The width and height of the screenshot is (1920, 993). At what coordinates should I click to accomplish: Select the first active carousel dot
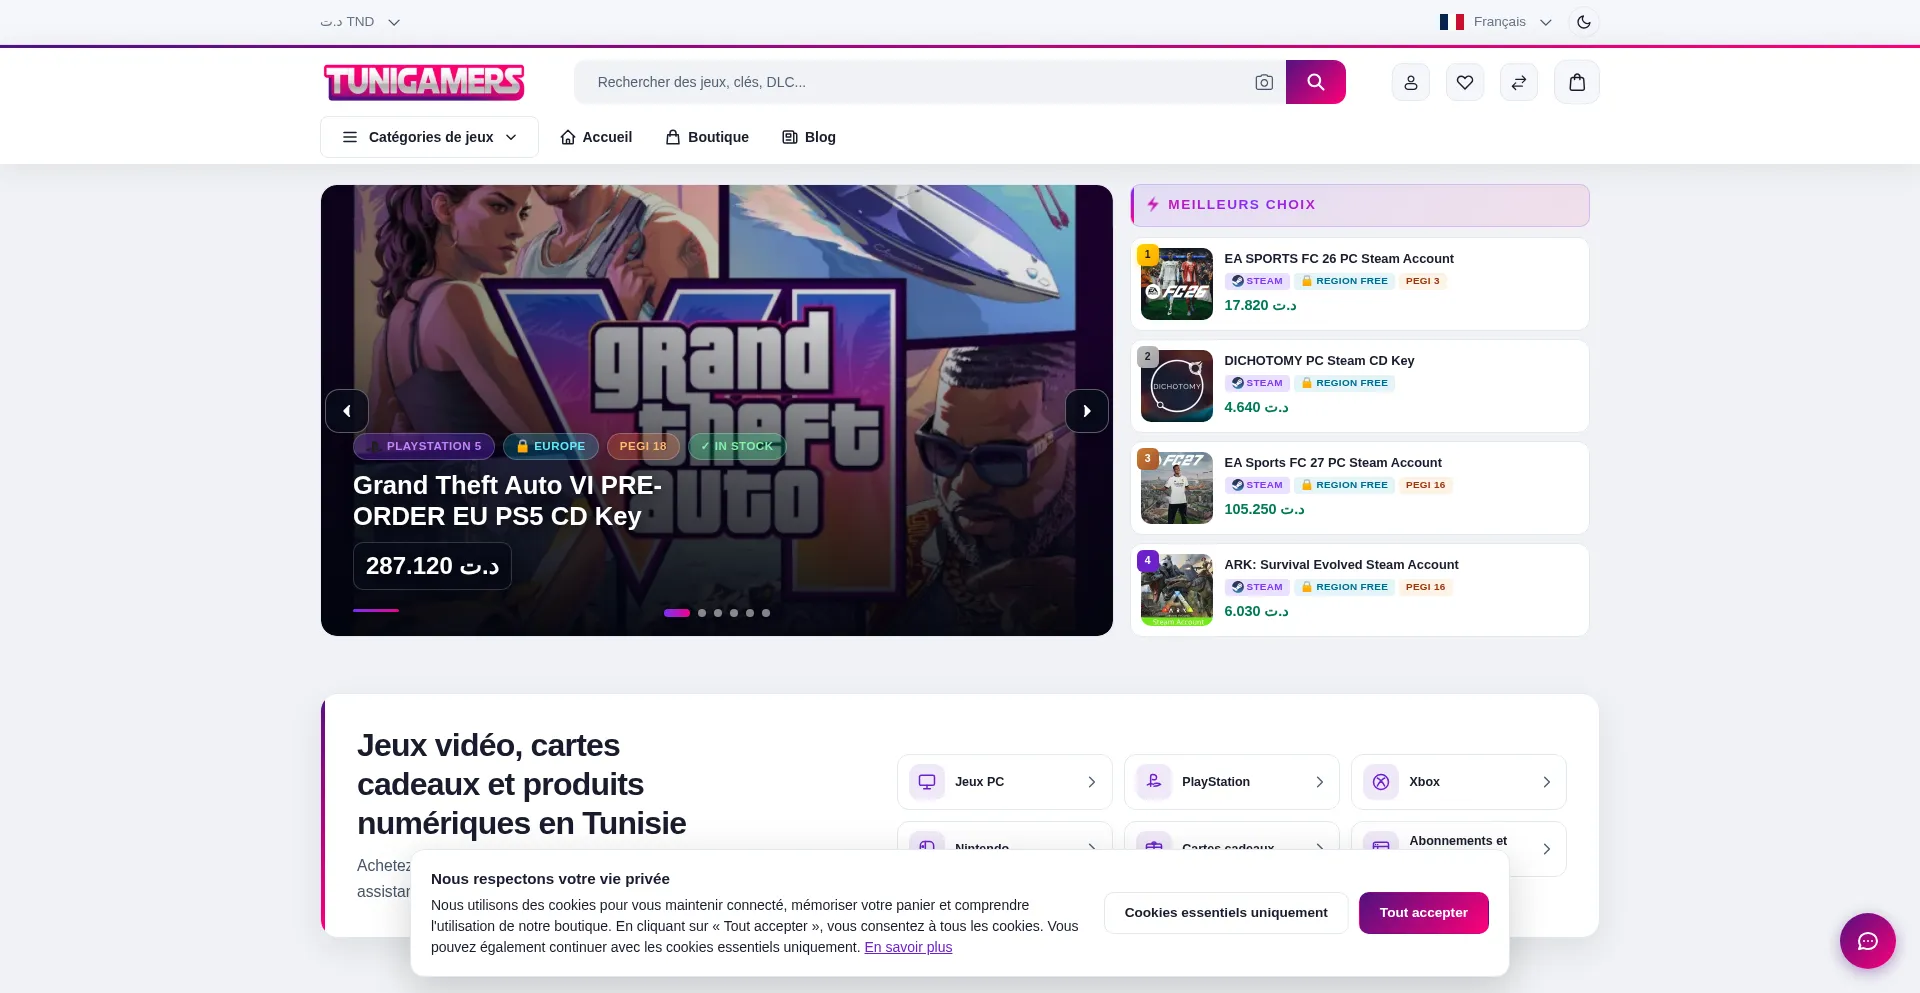[677, 613]
